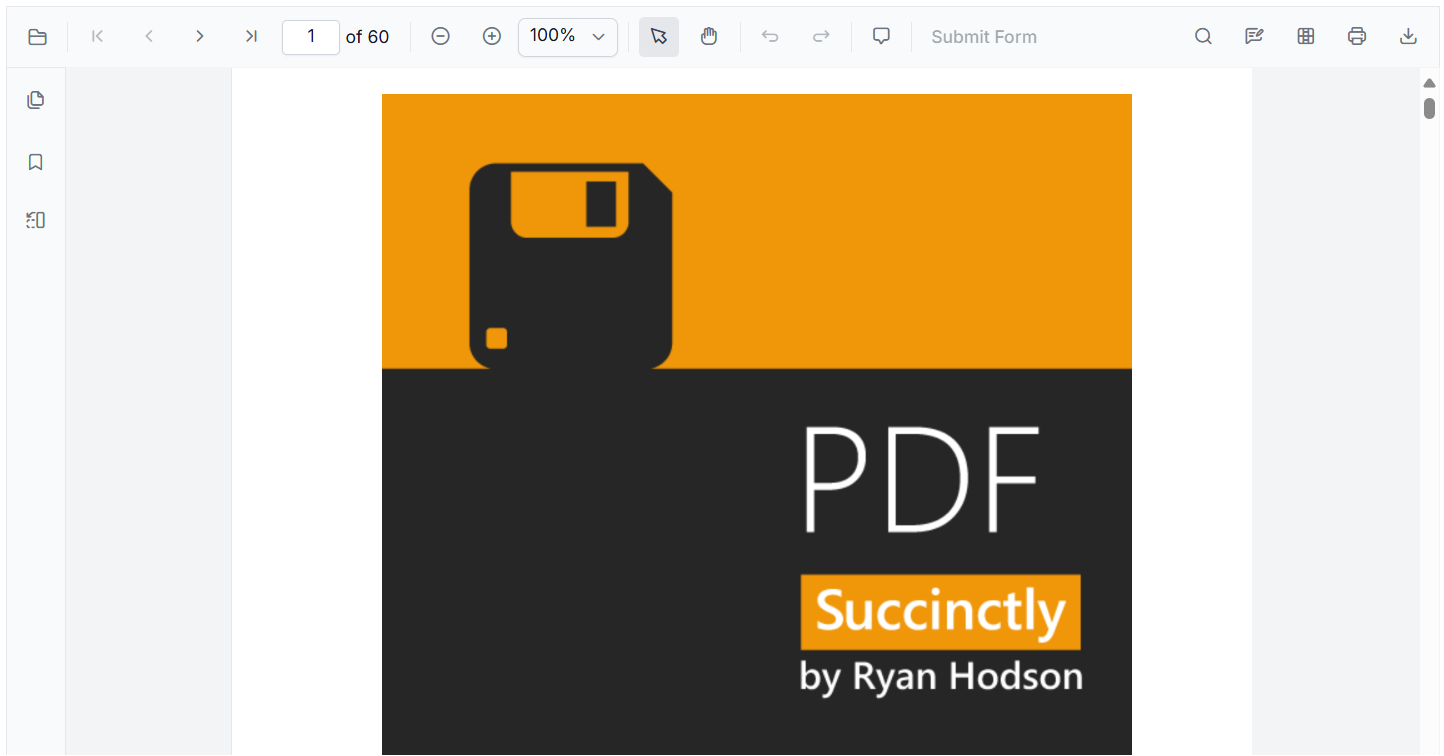Image resolution: width=1444 pixels, height=756 pixels.
Task: Click the Submit Form button
Action: click(984, 37)
